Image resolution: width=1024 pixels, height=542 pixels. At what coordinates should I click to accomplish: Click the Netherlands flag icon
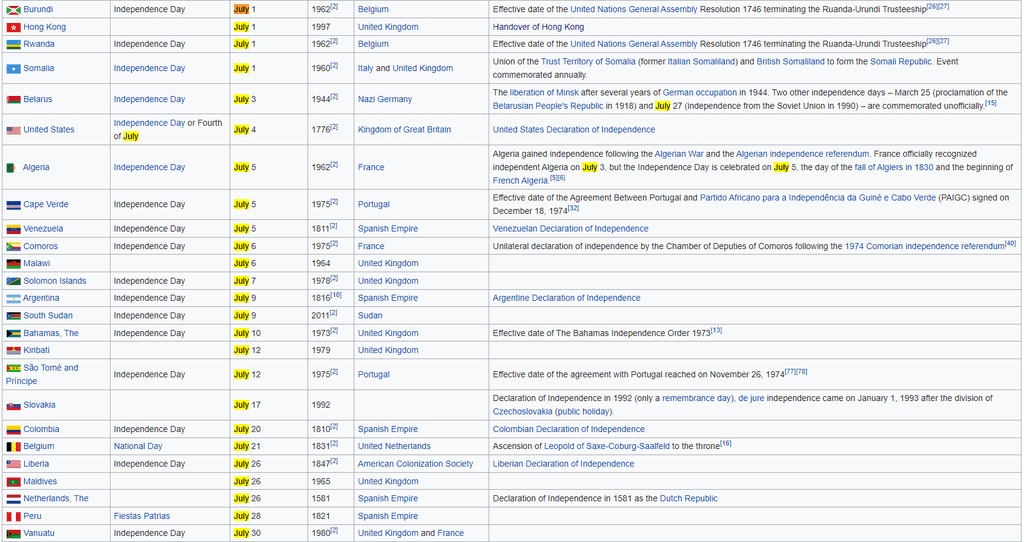pyautogui.click(x=13, y=499)
